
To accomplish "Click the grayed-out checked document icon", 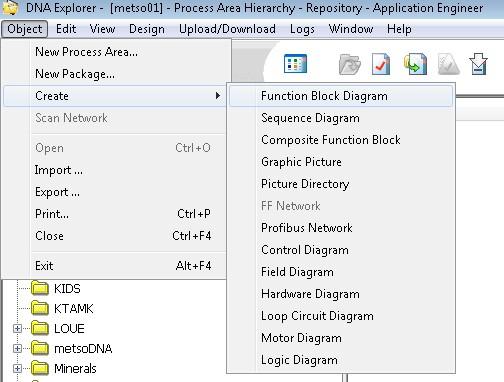I will 448,64.
